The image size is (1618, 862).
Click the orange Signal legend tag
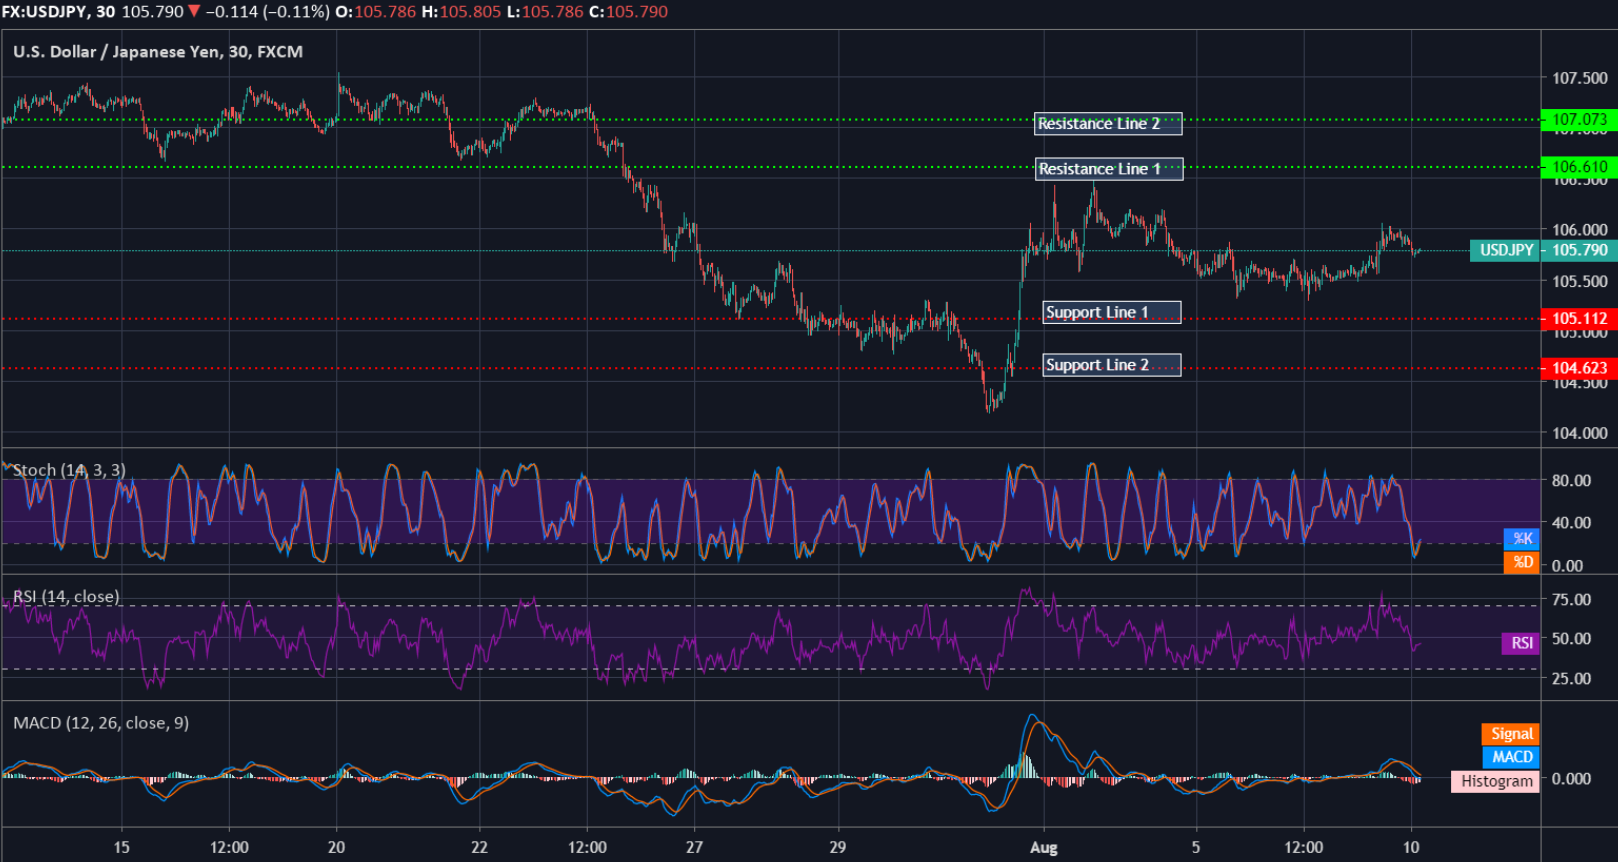[1510, 734]
